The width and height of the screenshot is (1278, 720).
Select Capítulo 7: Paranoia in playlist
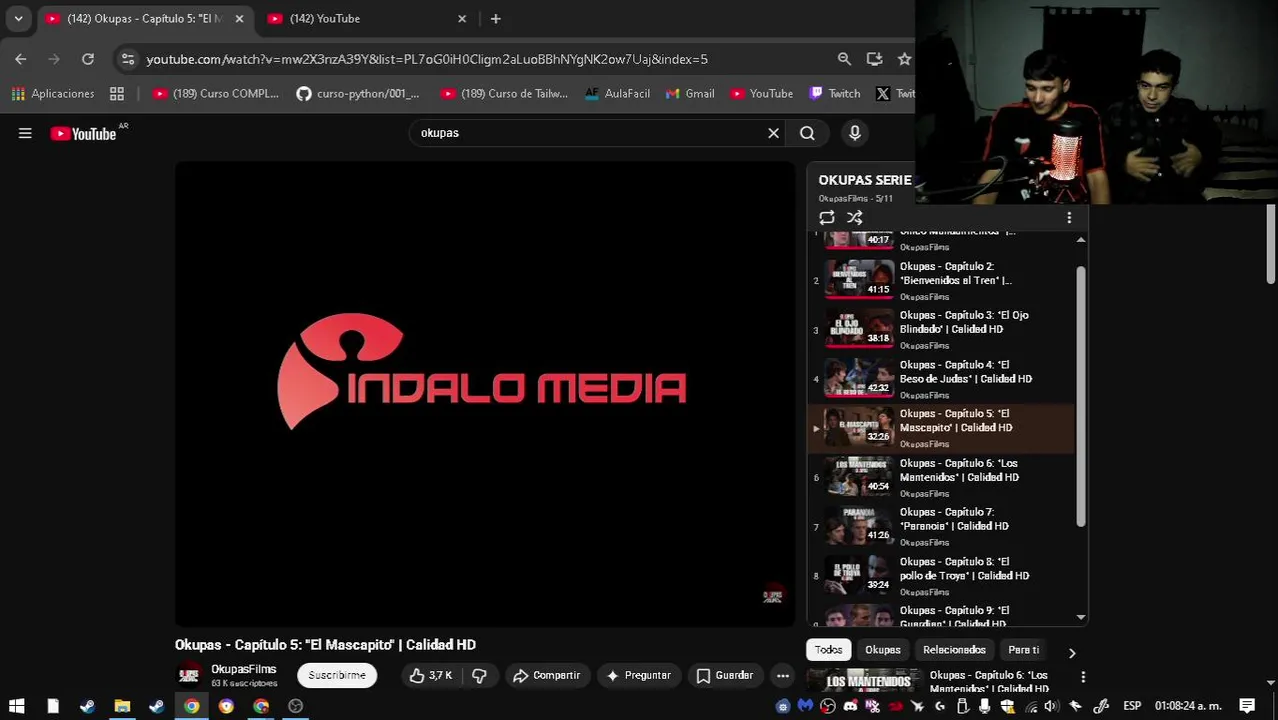coord(940,527)
